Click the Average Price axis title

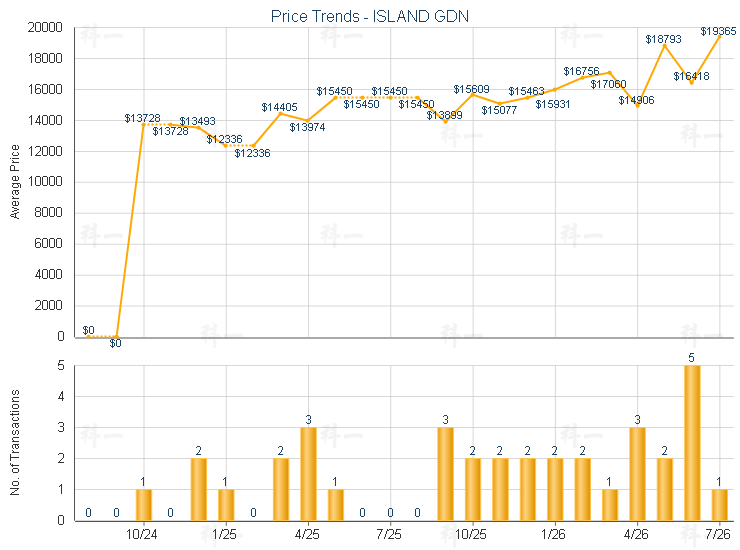pos(15,182)
